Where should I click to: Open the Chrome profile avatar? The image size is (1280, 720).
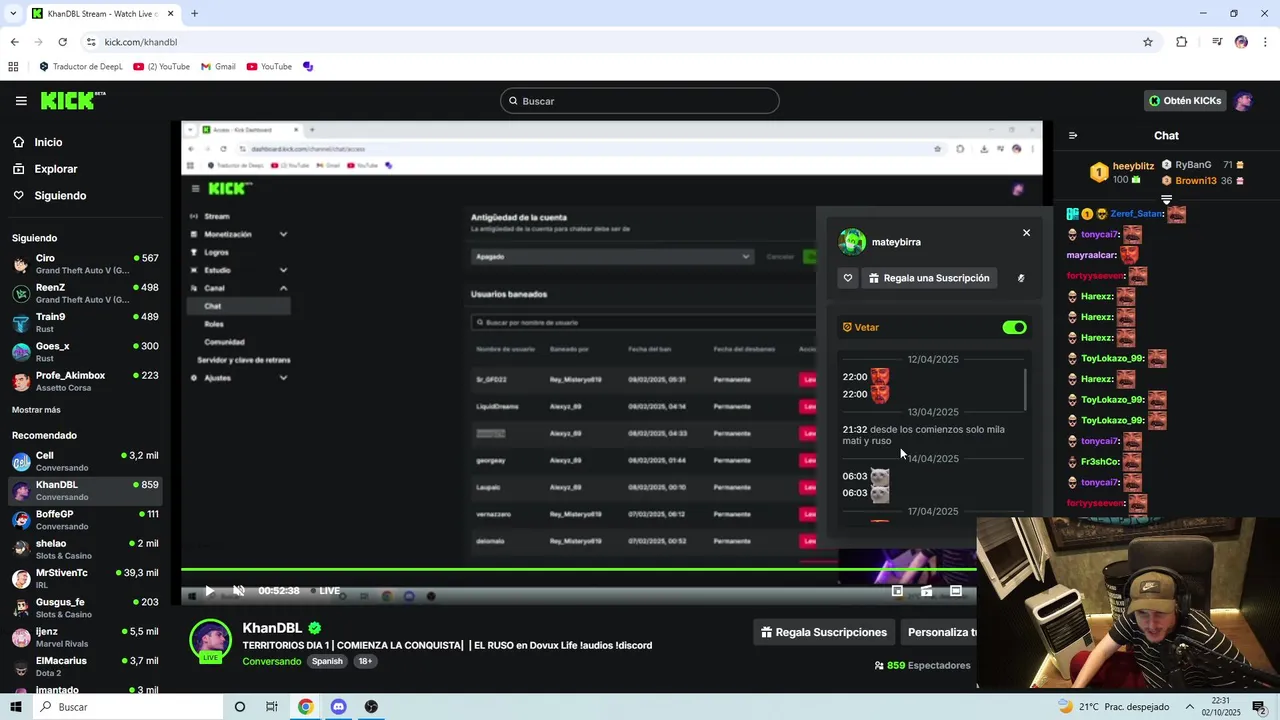point(1241,42)
